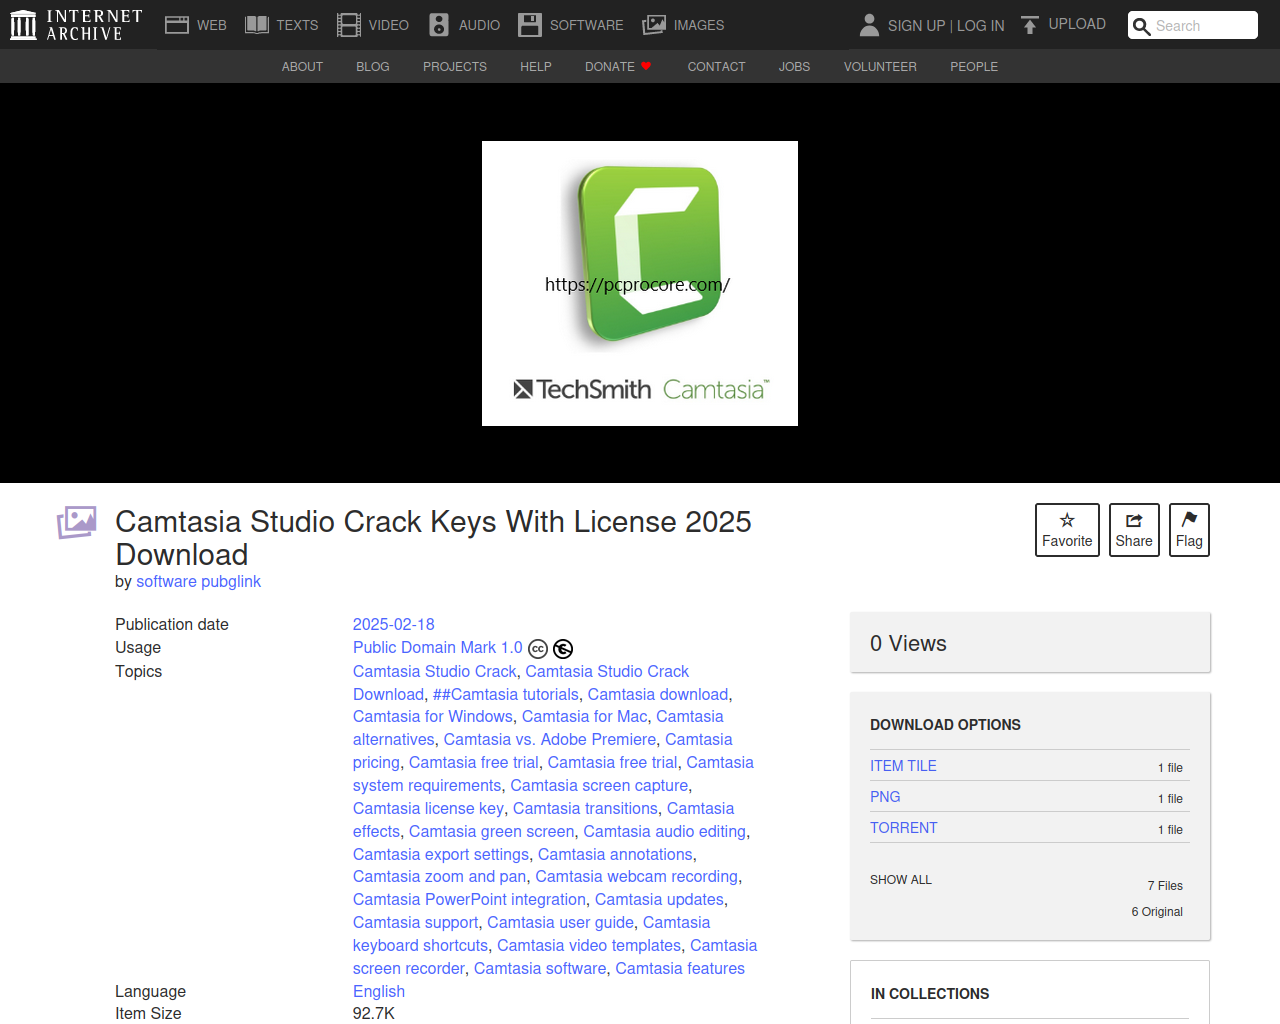Click the Creative Commons icon
Viewport: 1280px width, 1024px height.
coord(538,649)
